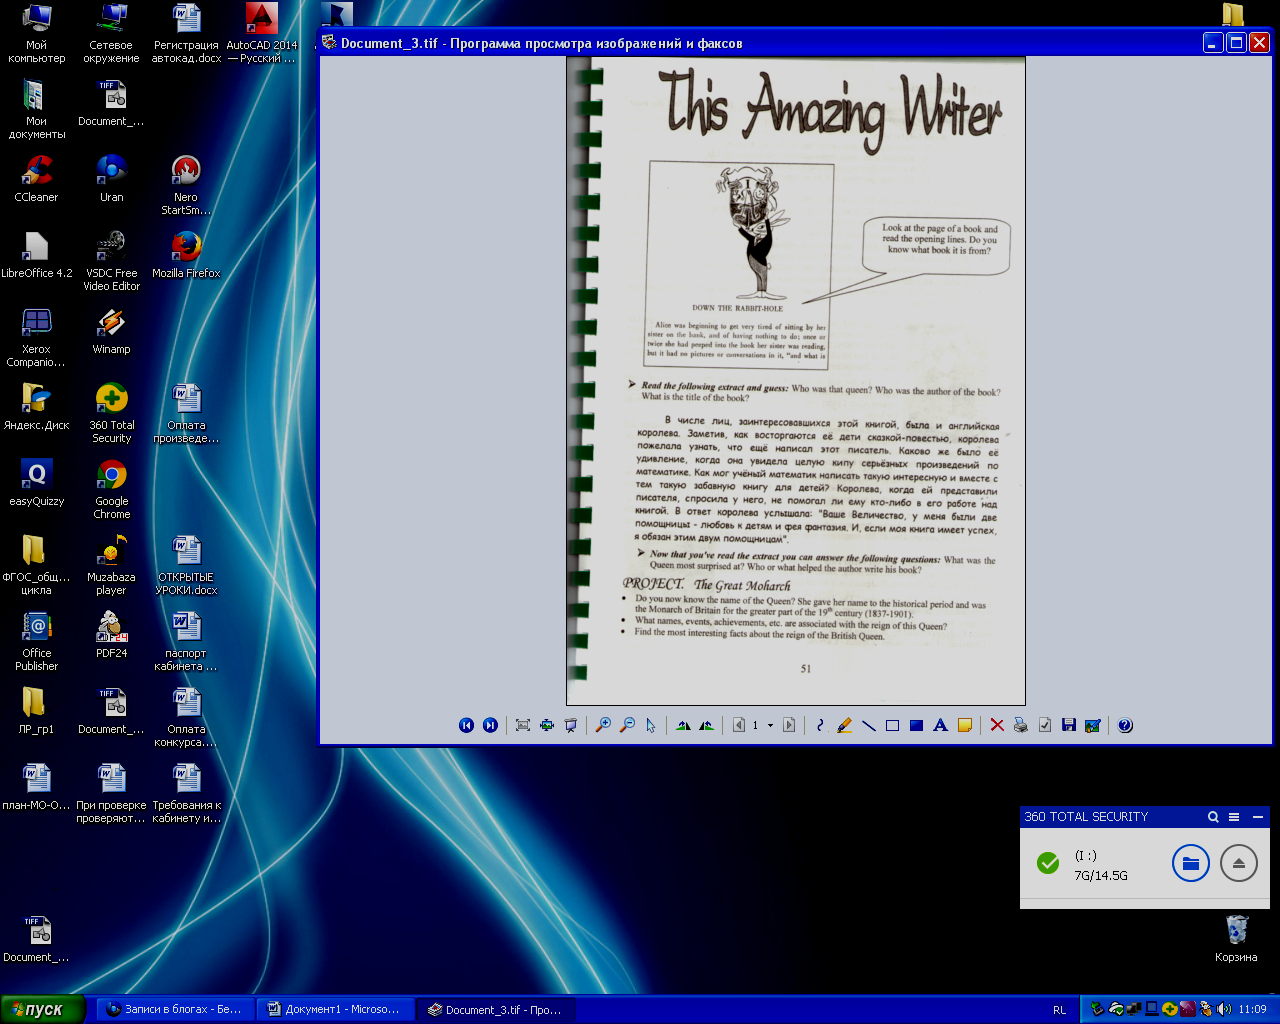Select the VSDC Free Video Editor shortcut

[x=111, y=262]
